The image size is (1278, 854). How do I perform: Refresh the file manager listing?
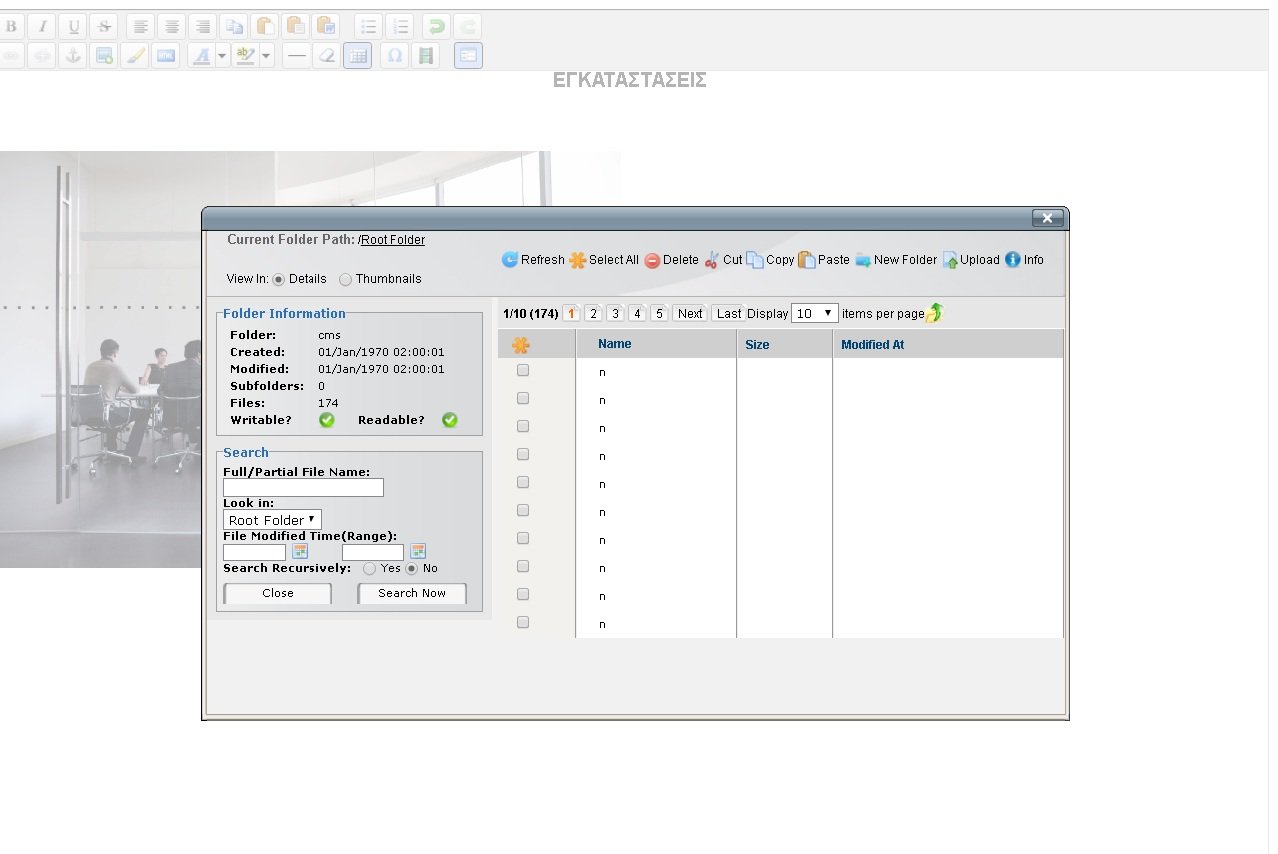[533, 260]
